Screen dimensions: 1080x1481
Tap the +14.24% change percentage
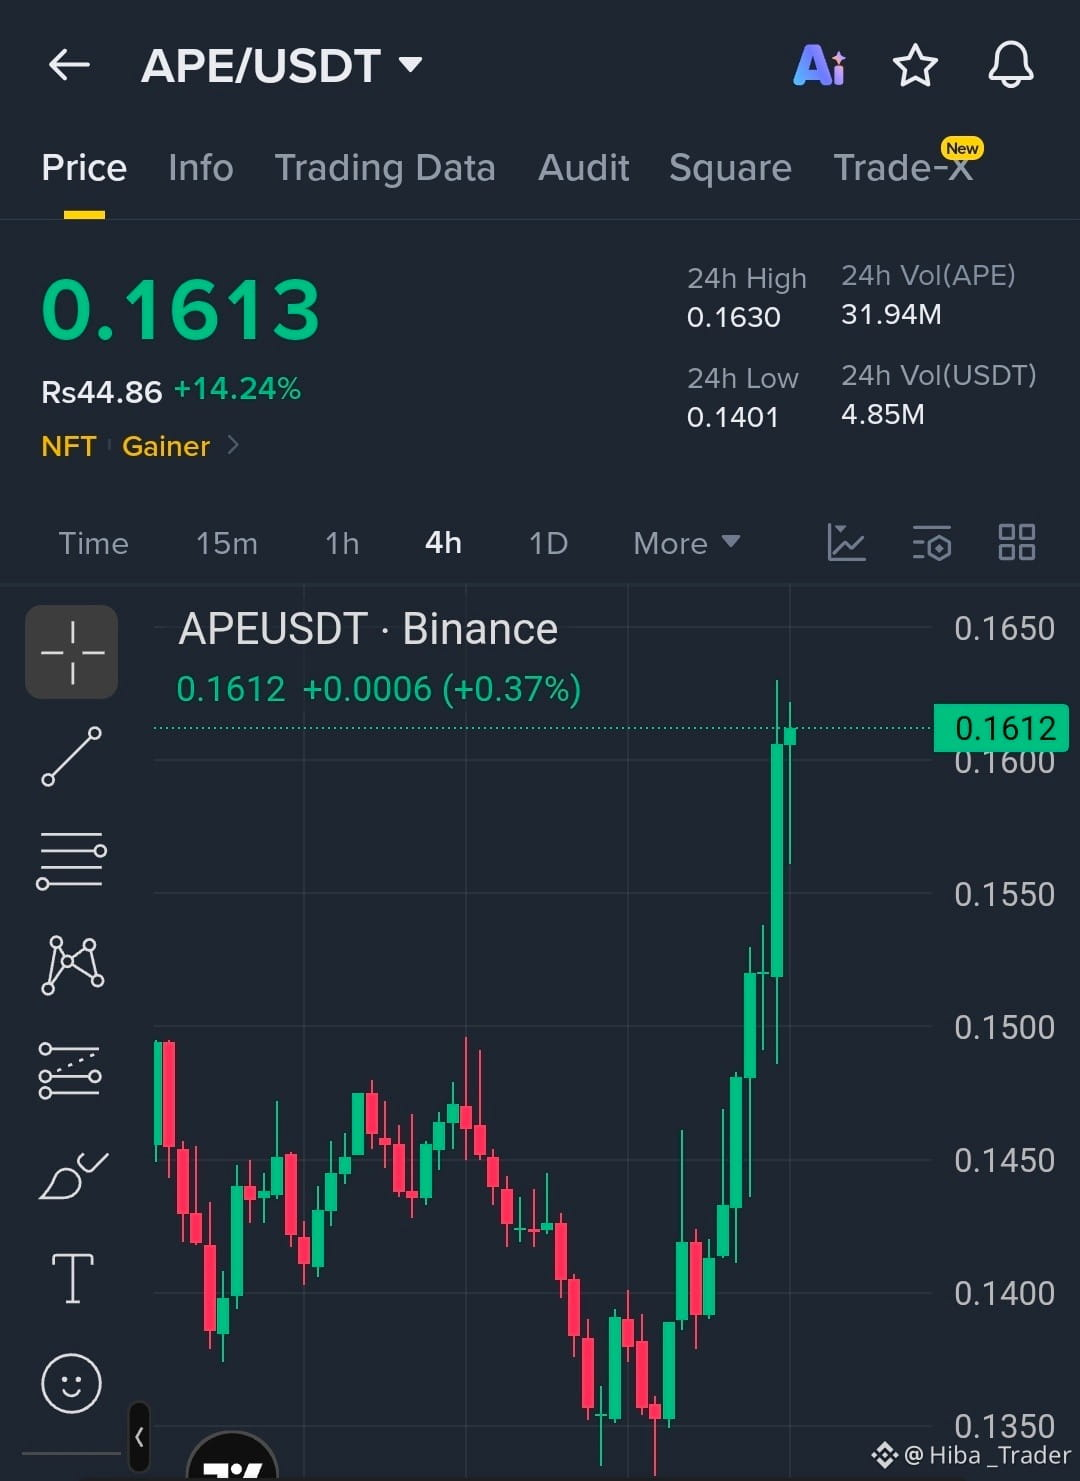pos(238,388)
